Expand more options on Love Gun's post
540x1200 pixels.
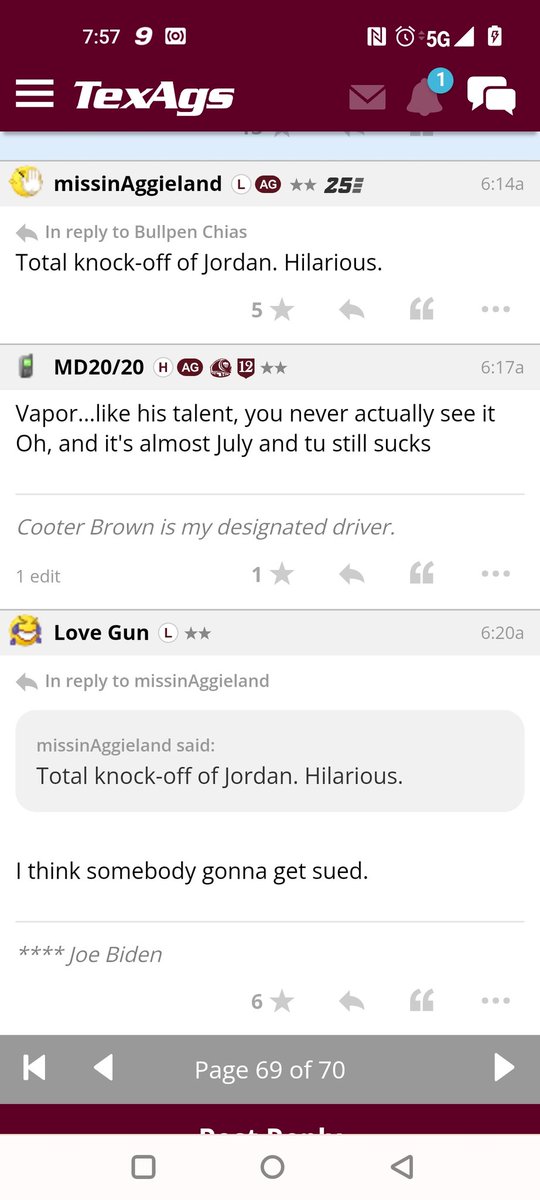pos(496,1001)
